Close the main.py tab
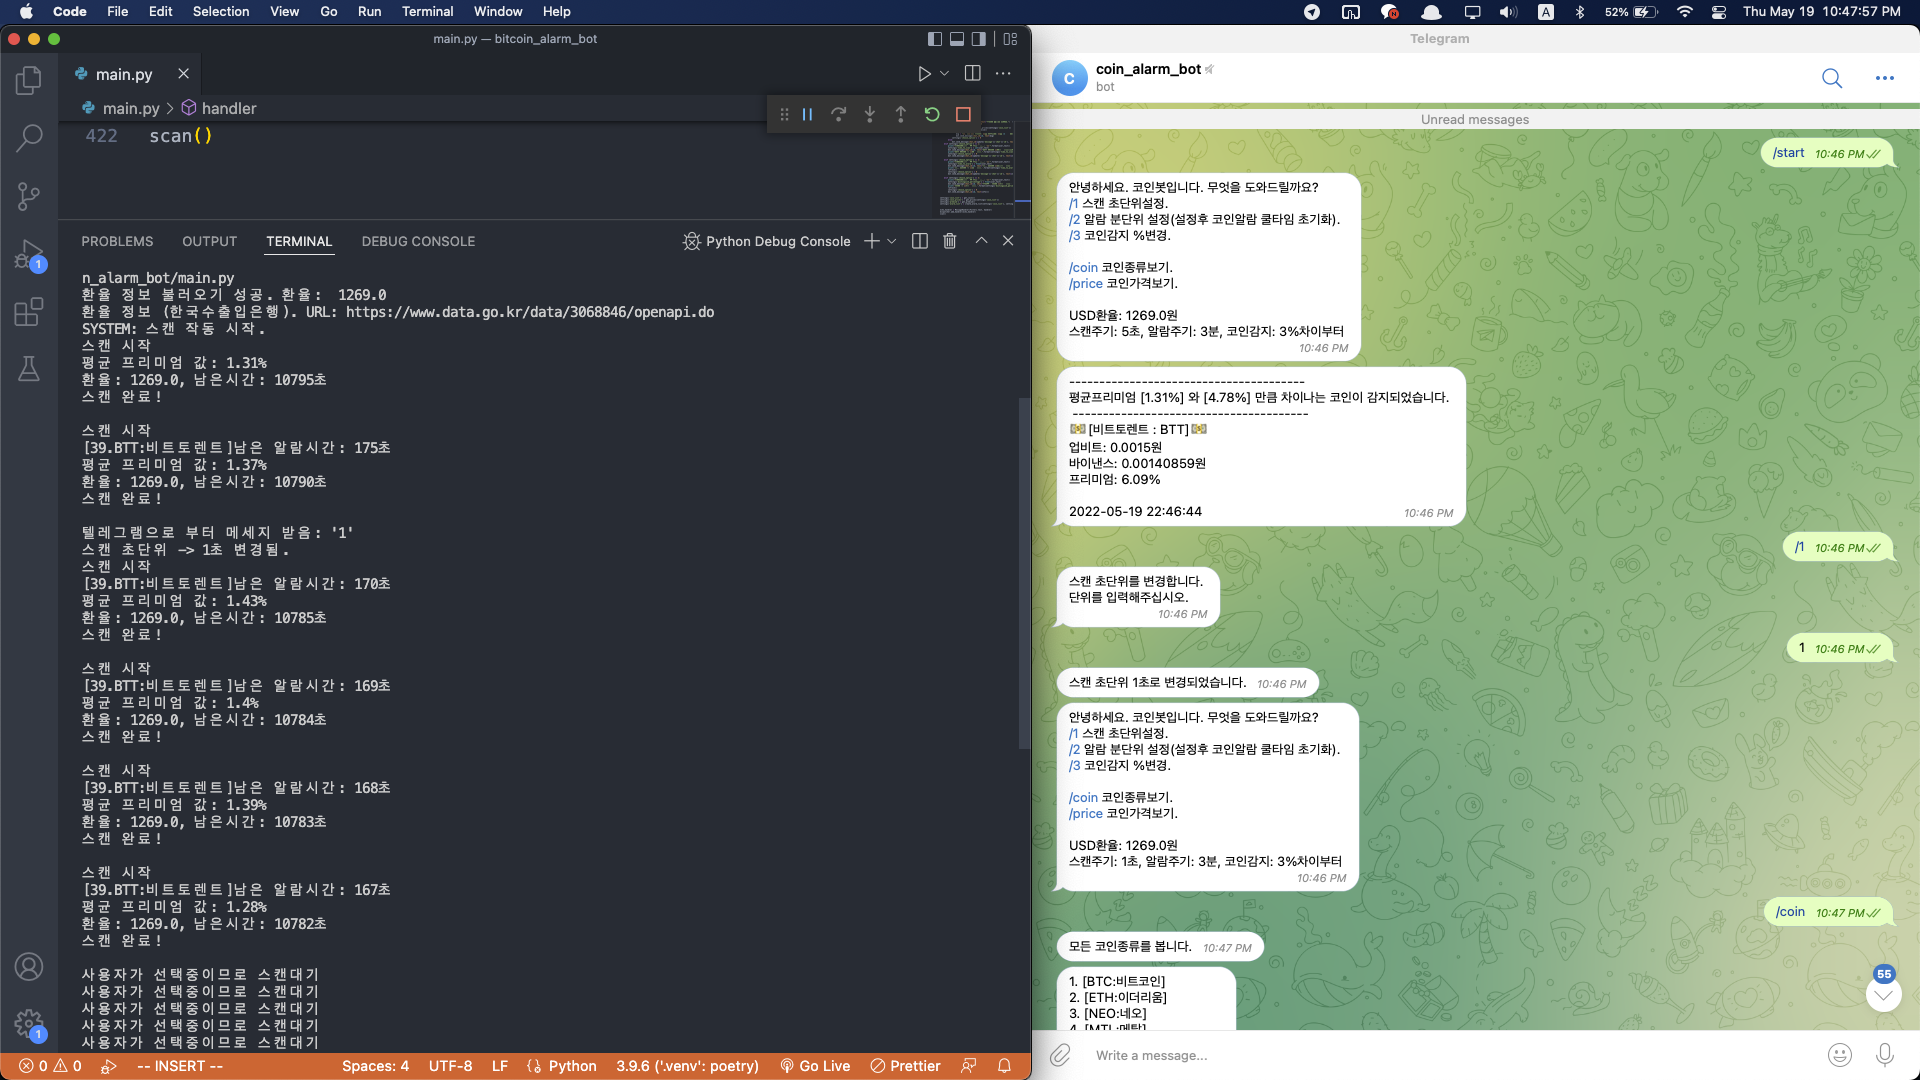 tap(183, 74)
